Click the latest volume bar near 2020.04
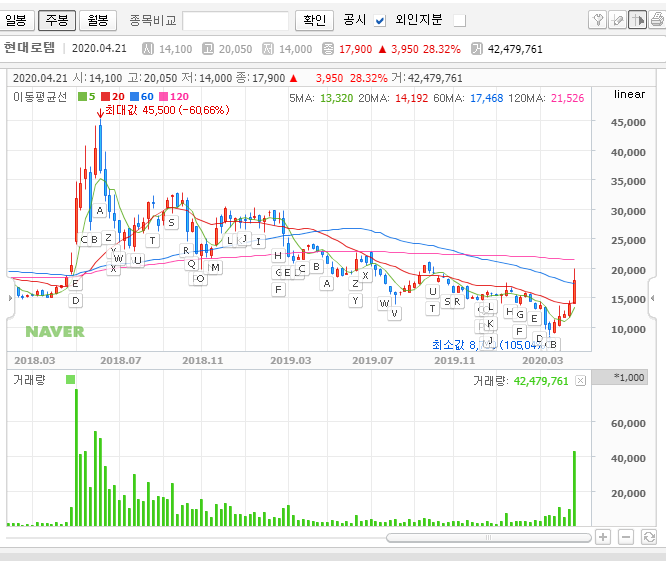The width and height of the screenshot is (666, 561). click(574, 488)
